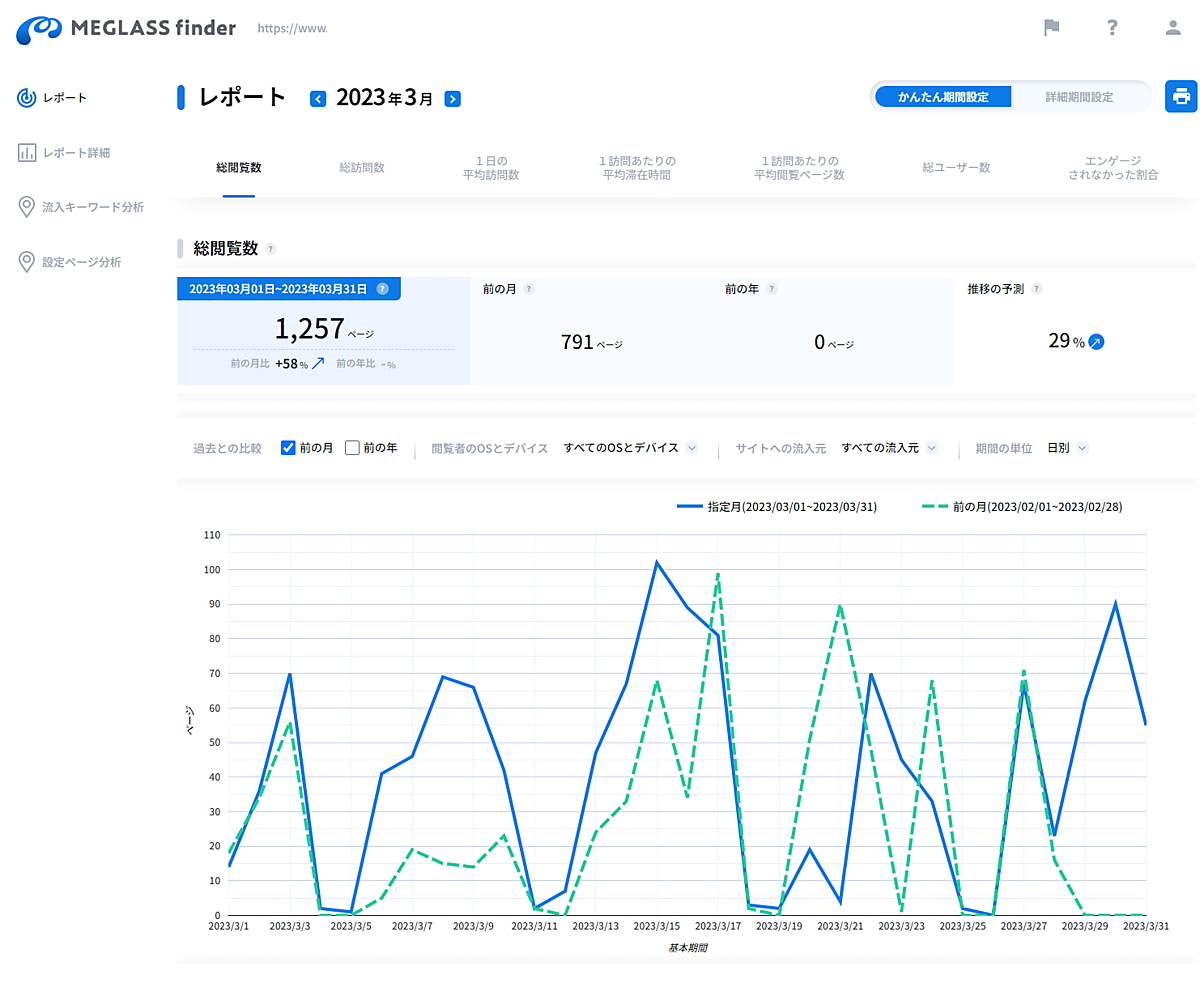
Task: Switch to 詳細期間設定 mode
Action: pos(1079,97)
